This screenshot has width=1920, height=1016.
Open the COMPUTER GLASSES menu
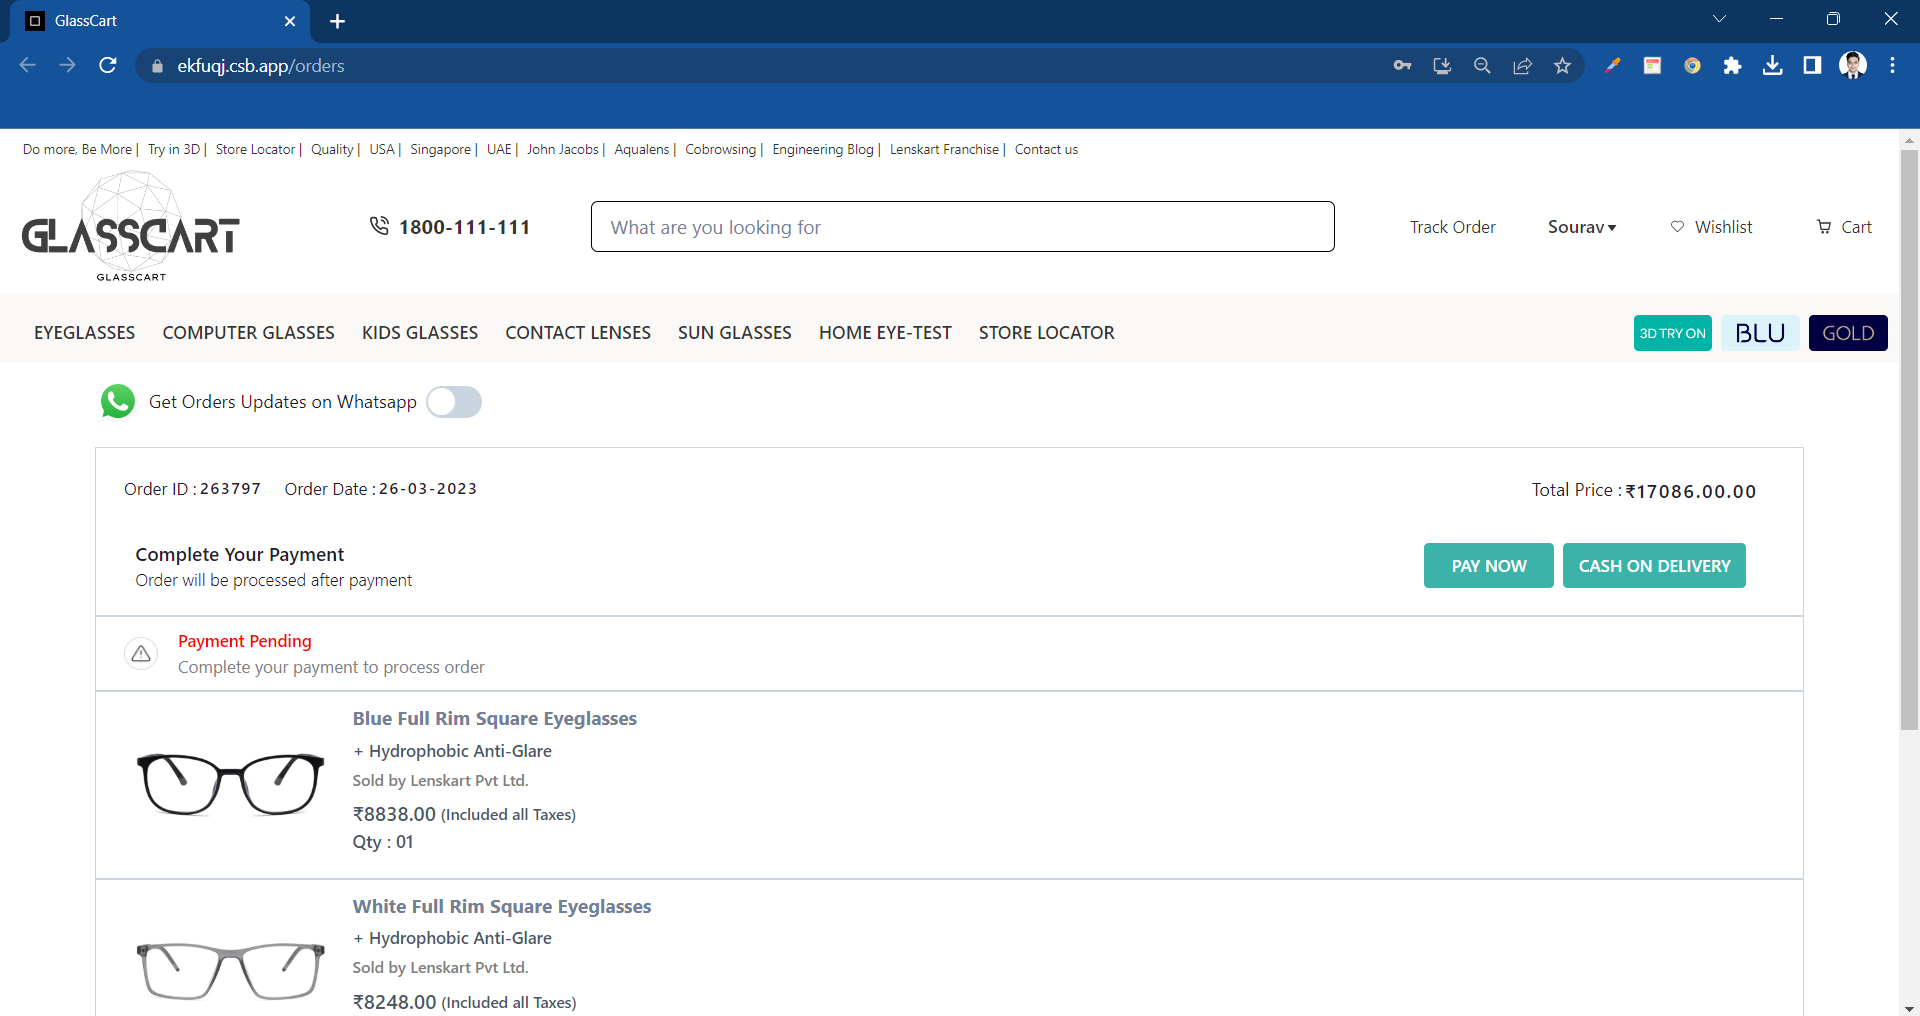tap(249, 333)
